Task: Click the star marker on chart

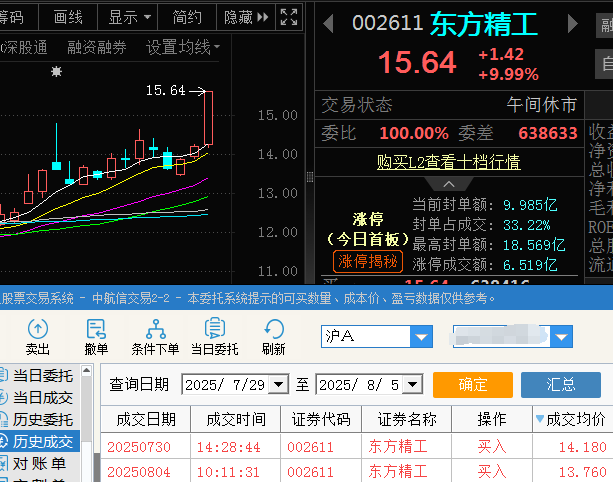Action: pos(57,72)
